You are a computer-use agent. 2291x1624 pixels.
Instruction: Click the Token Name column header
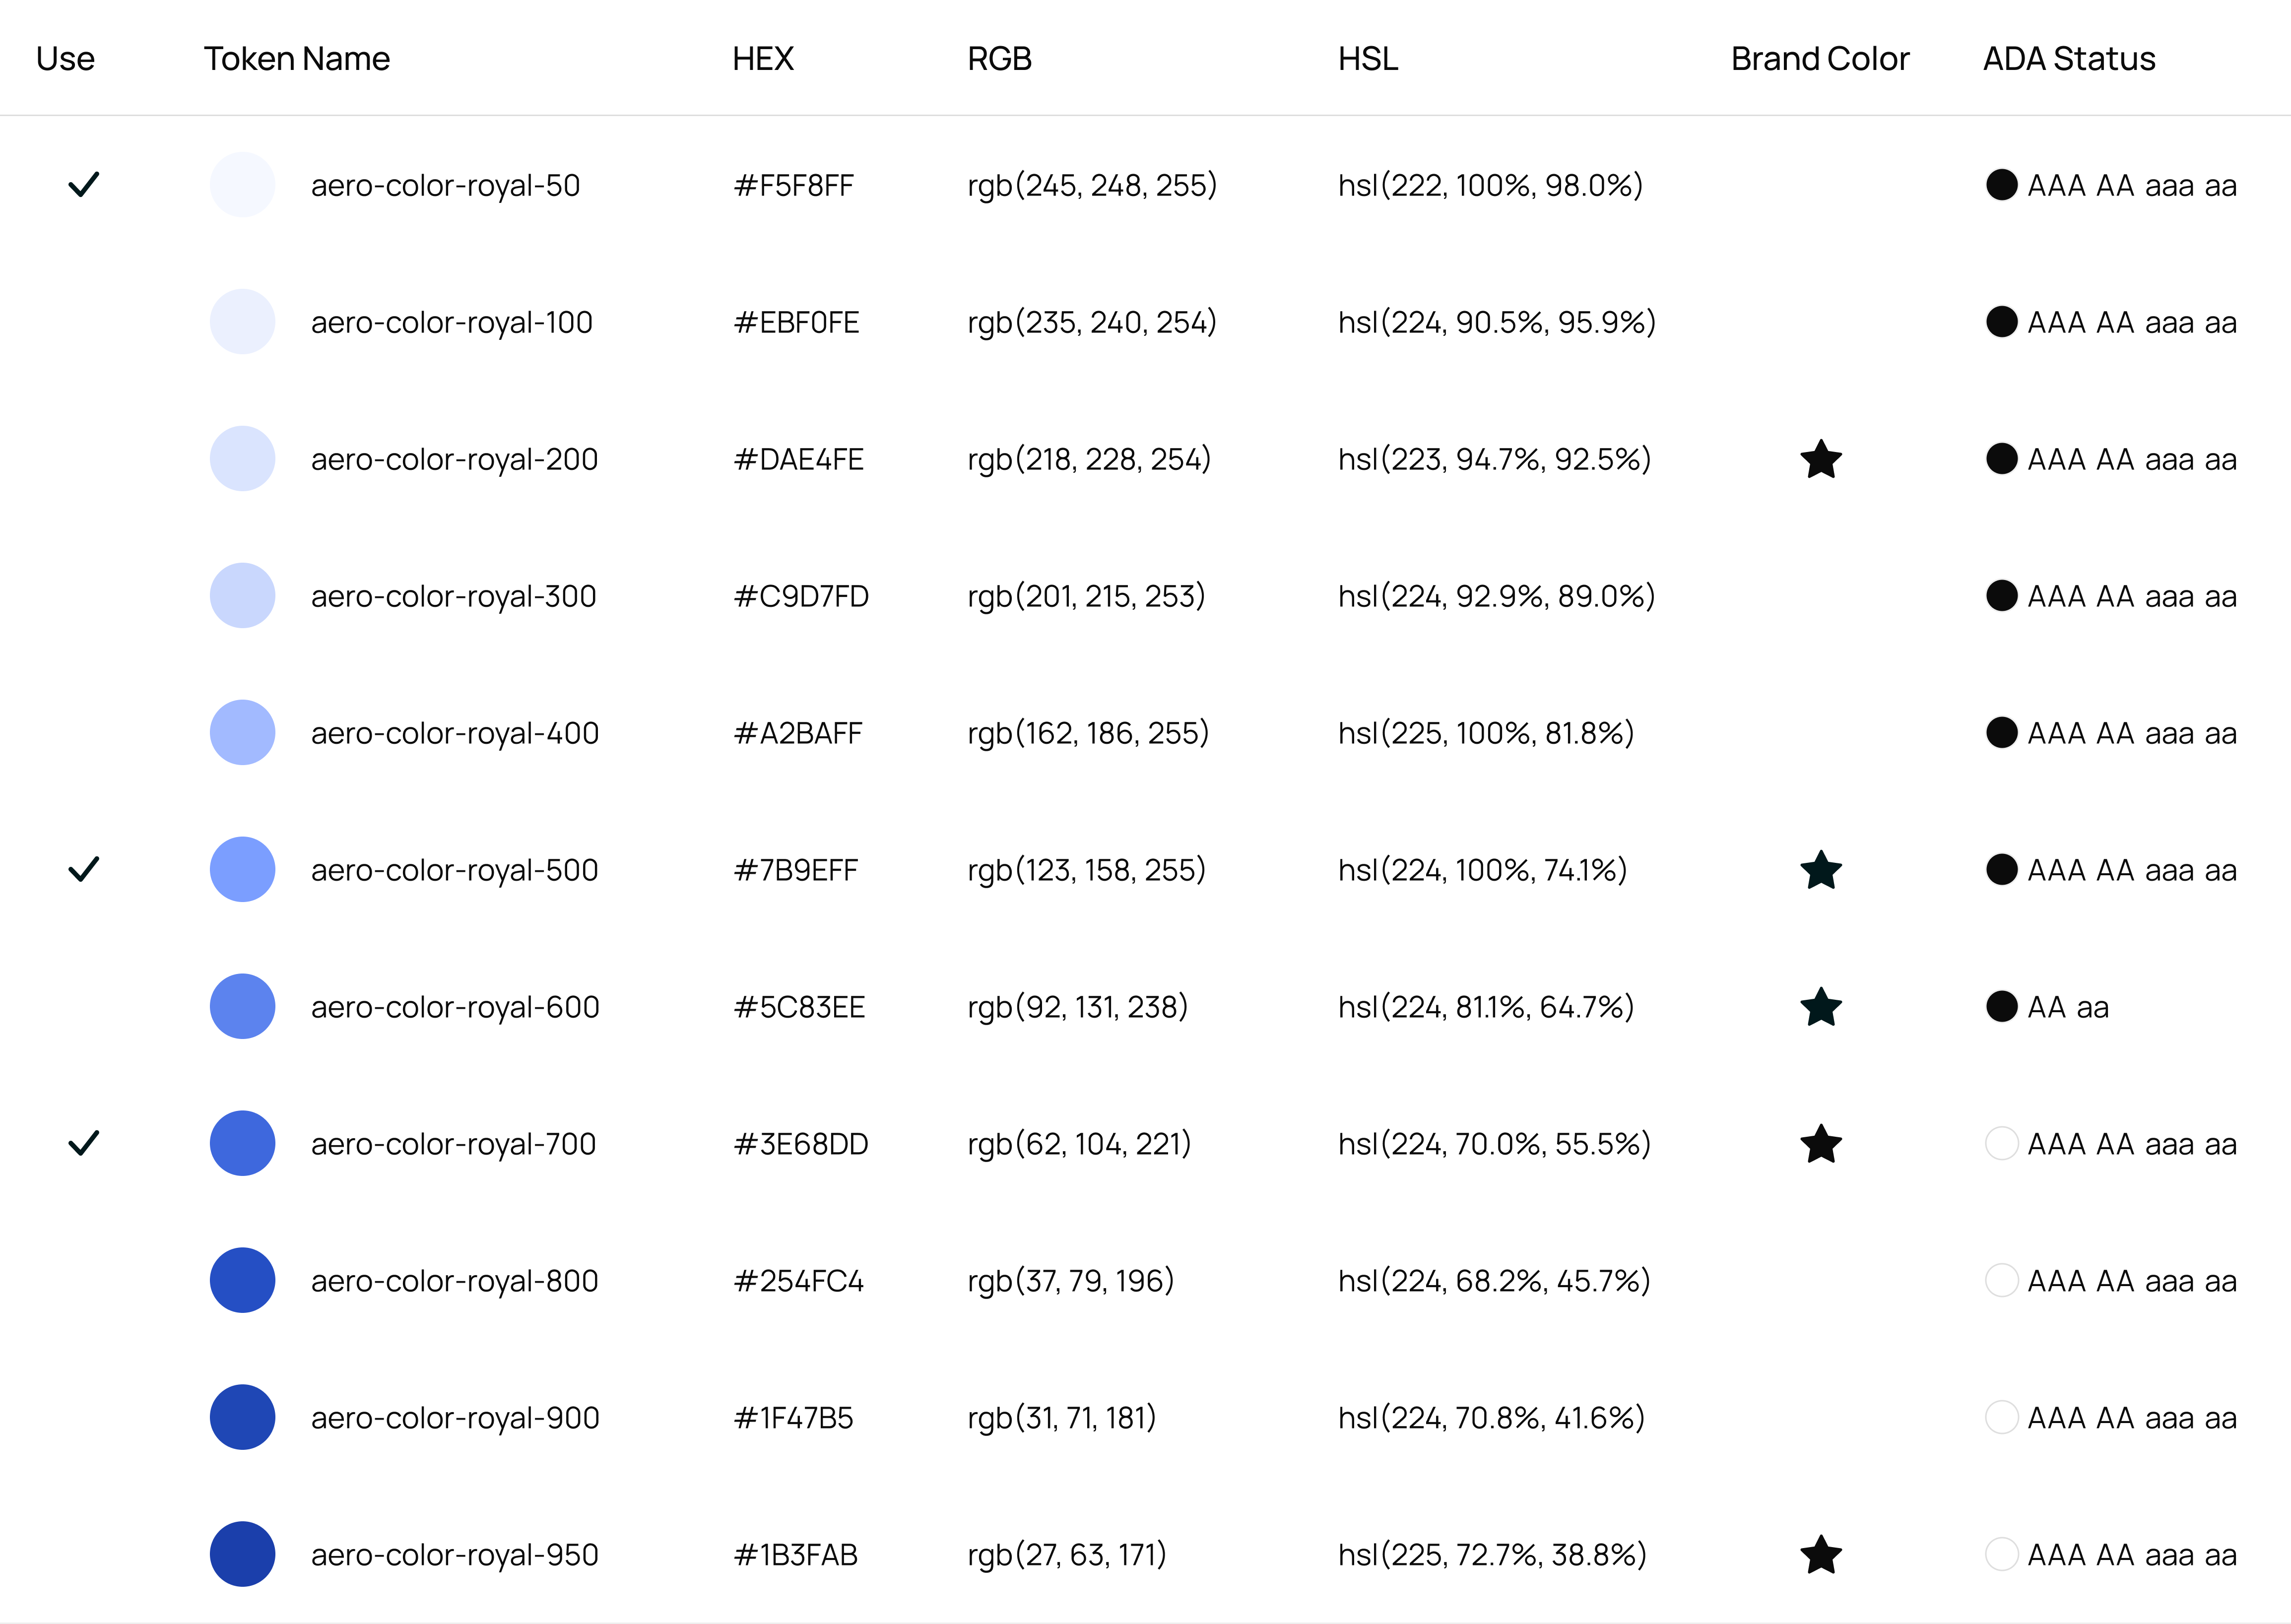tap(297, 59)
